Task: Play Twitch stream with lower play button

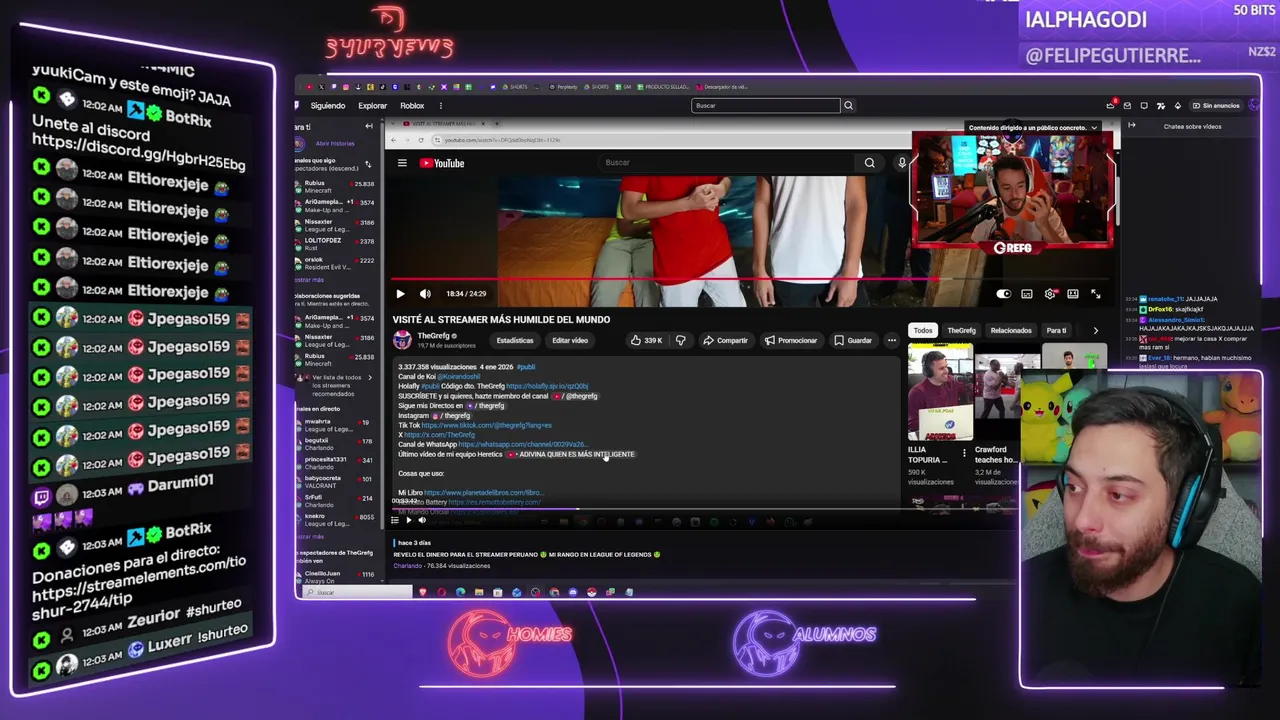Action: [408, 520]
